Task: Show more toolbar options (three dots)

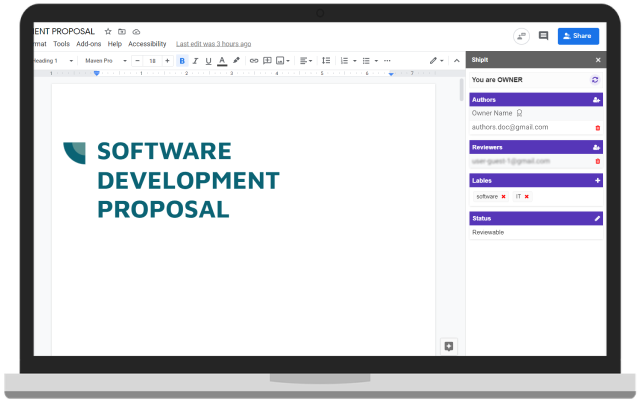Action: click(387, 60)
